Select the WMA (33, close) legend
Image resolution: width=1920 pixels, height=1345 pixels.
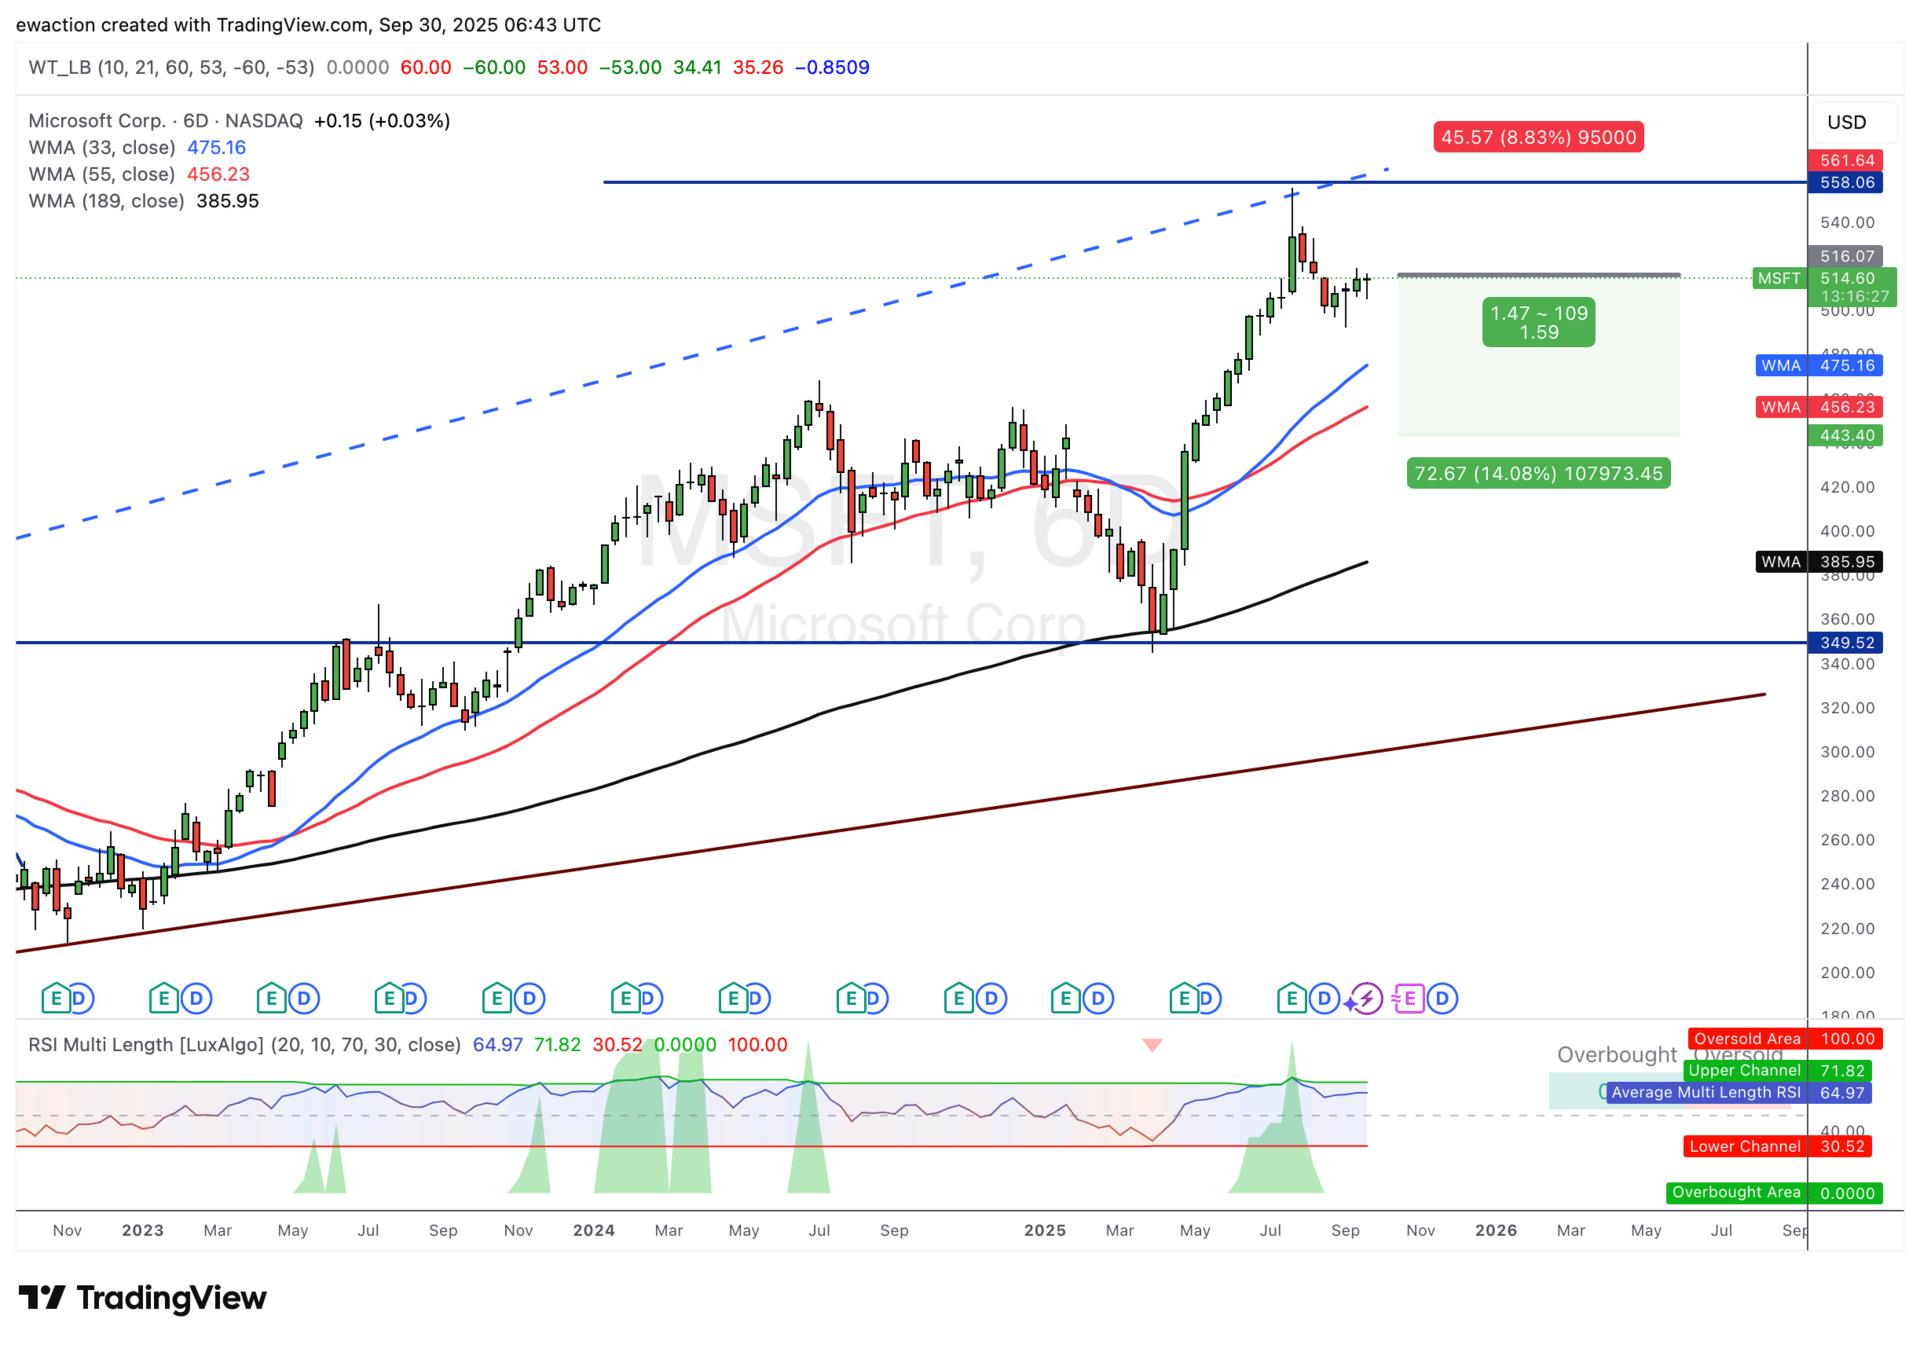(x=102, y=148)
